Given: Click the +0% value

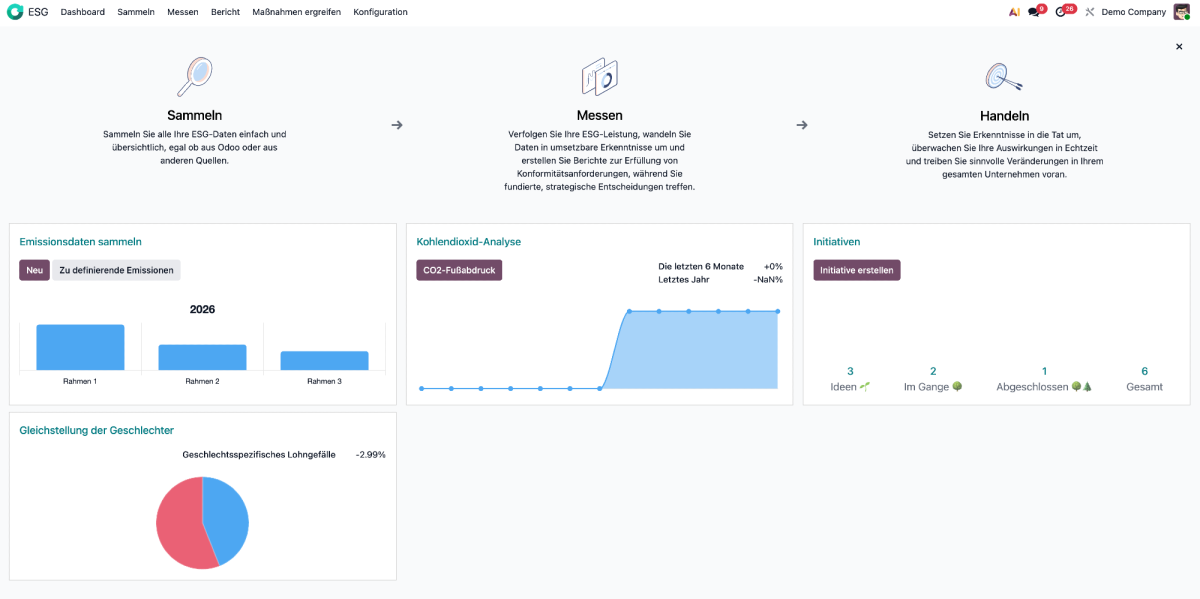Looking at the screenshot, I should tap(773, 266).
